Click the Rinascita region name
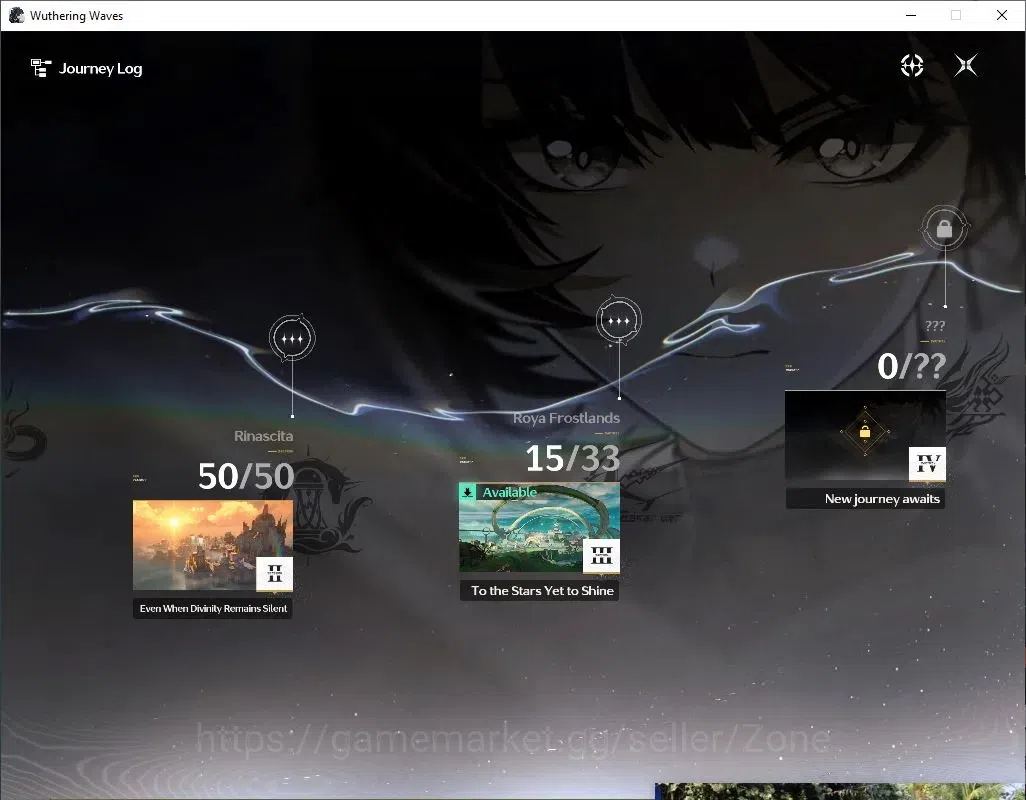 coord(263,436)
